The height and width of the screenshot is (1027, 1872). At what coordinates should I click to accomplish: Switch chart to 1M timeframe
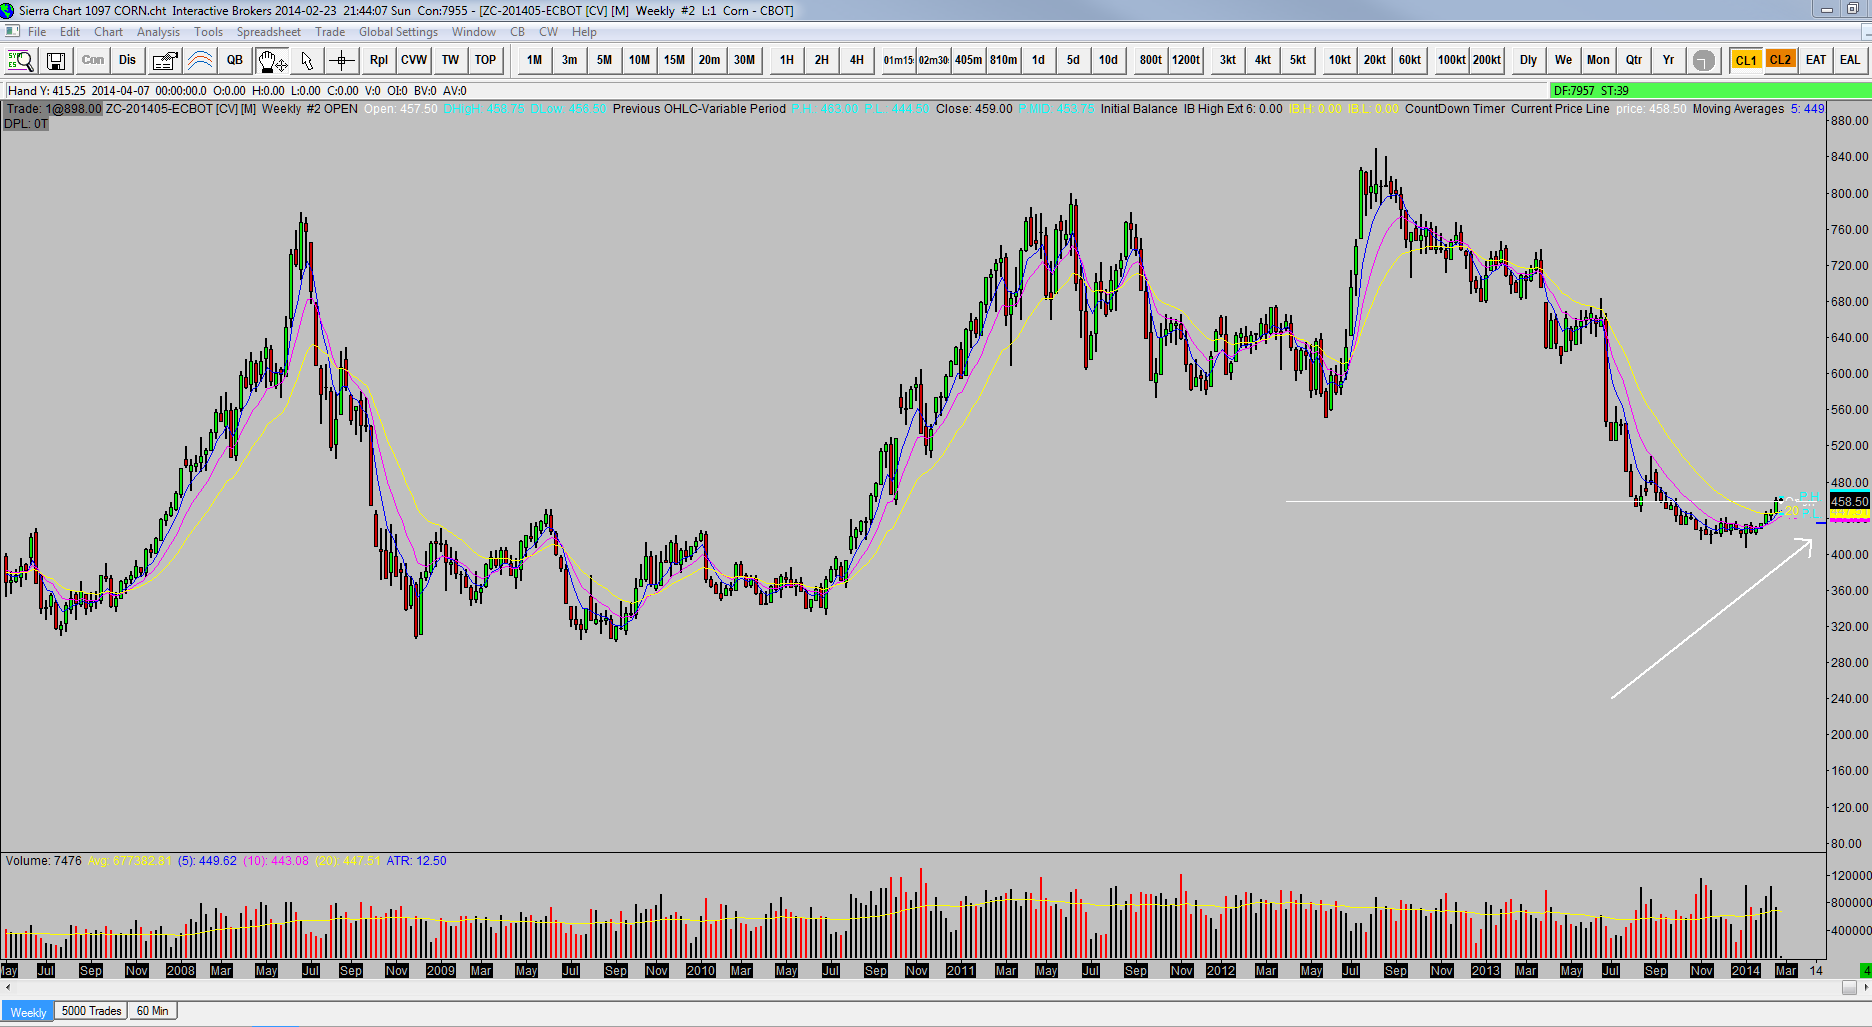(x=535, y=60)
